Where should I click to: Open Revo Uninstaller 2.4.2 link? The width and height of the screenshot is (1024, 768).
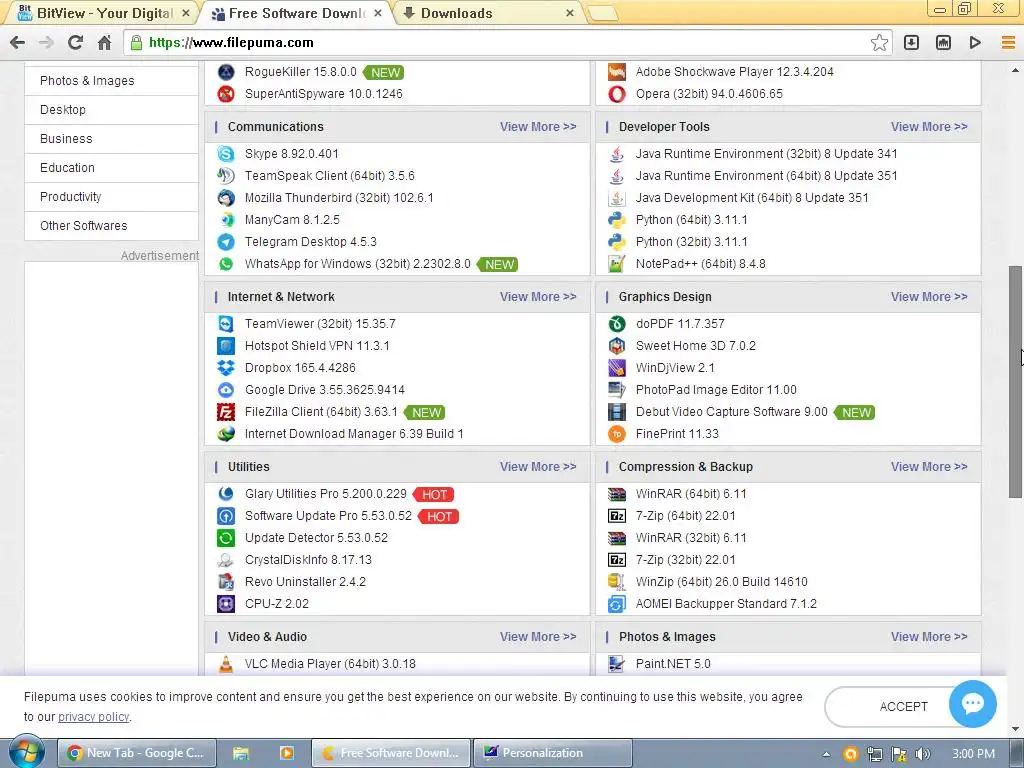tap(305, 582)
